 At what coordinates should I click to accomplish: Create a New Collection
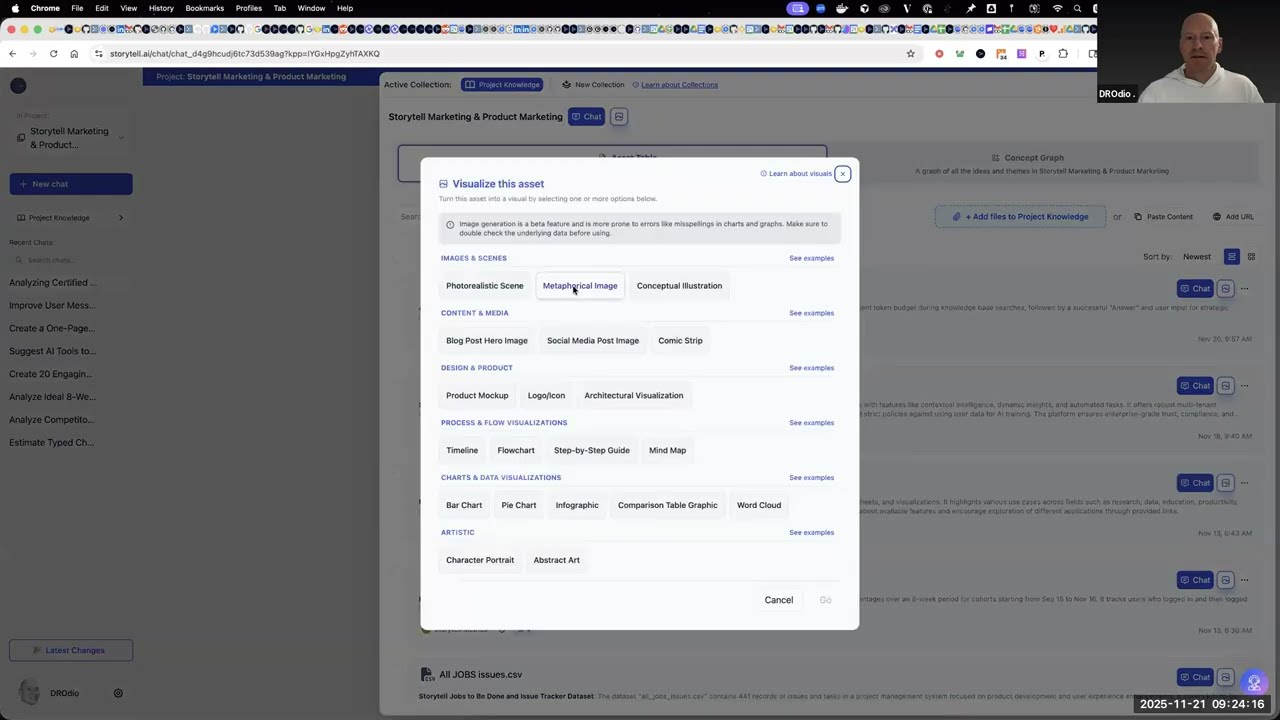coord(593,85)
